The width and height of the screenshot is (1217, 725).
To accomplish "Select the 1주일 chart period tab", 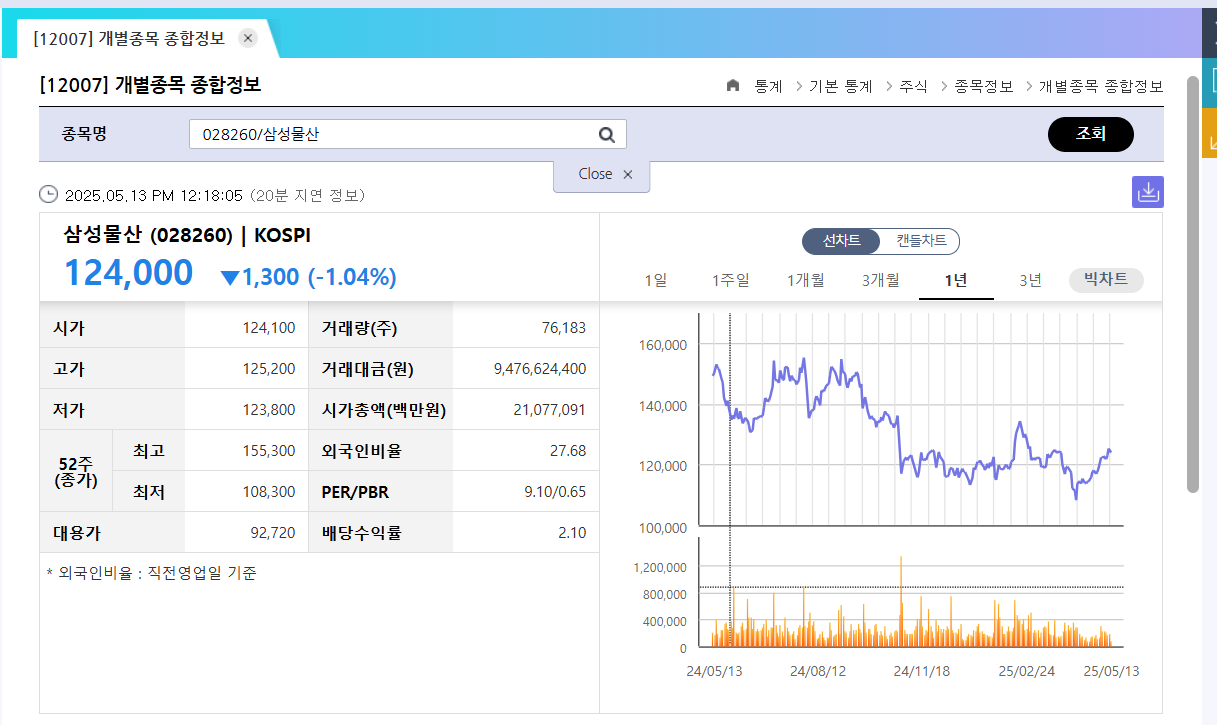I will [730, 280].
